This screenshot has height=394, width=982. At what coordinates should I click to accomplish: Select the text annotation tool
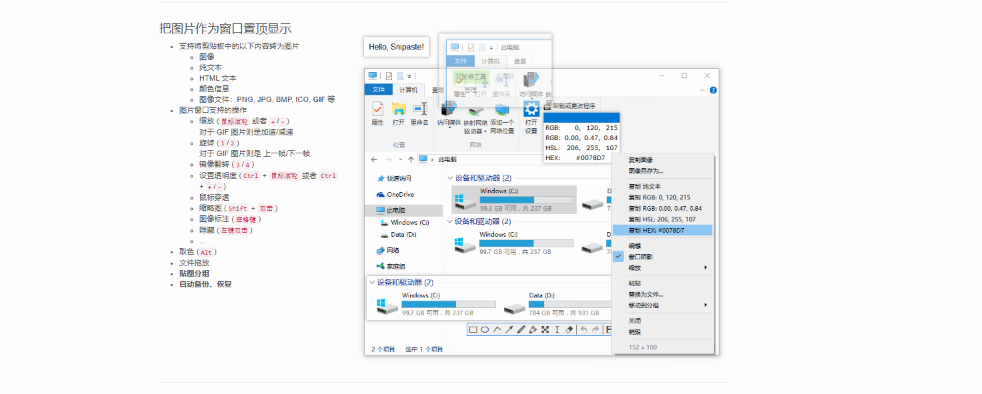tap(557, 329)
